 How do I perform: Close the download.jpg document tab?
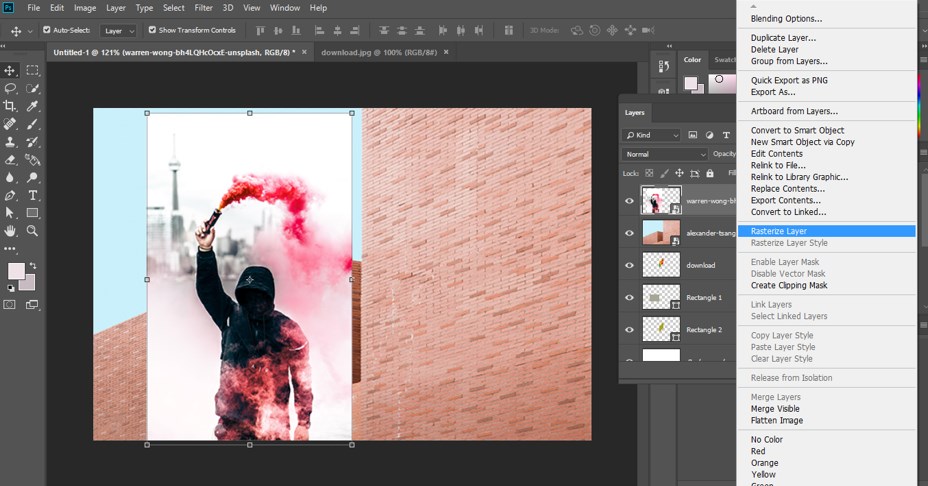click(446, 52)
